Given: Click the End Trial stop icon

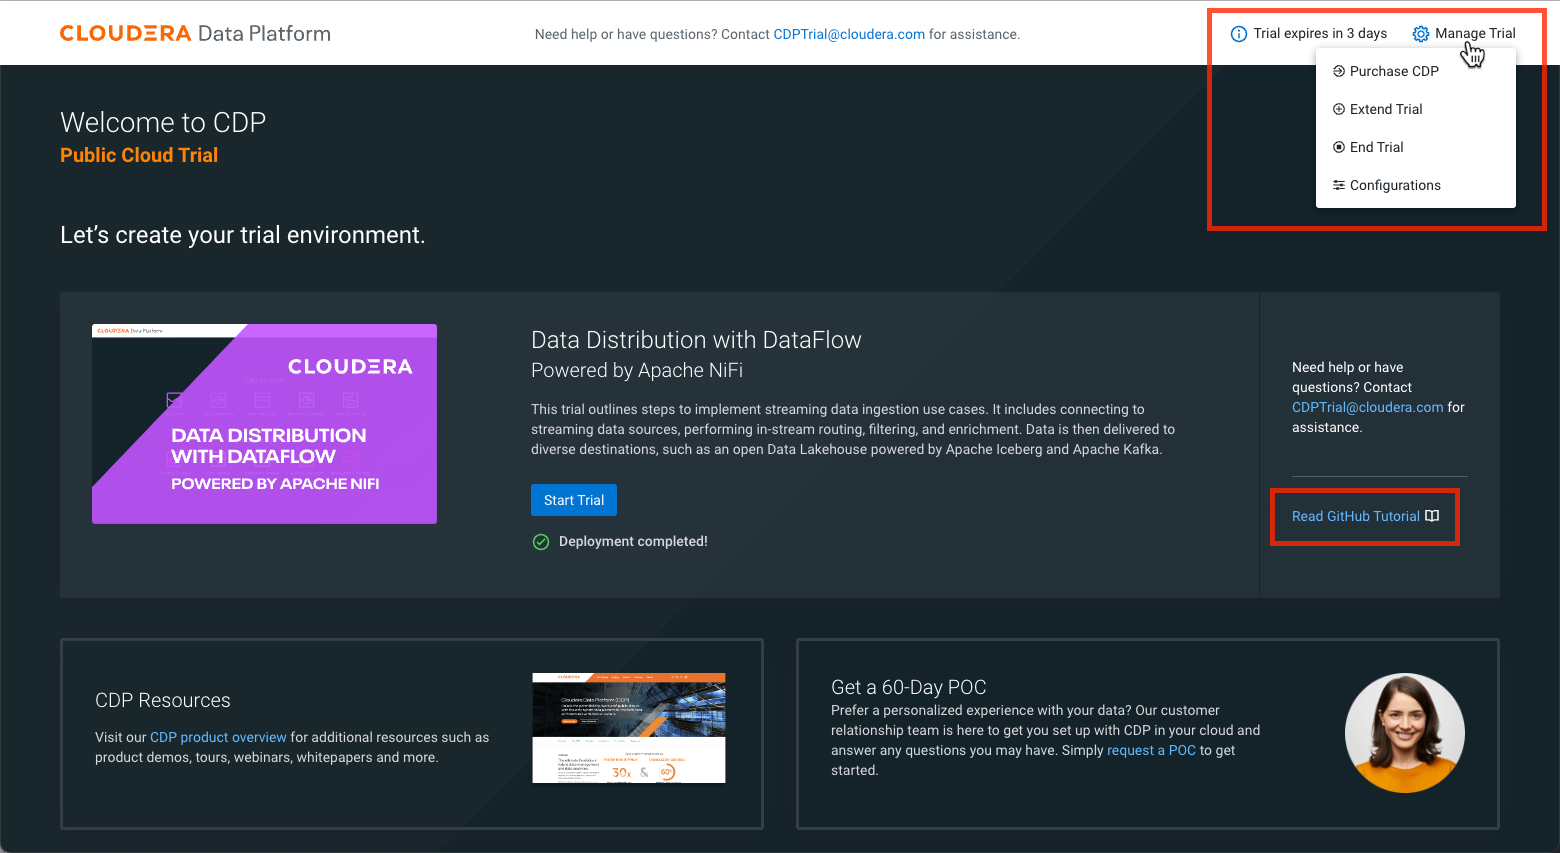Looking at the screenshot, I should [1339, 147].
